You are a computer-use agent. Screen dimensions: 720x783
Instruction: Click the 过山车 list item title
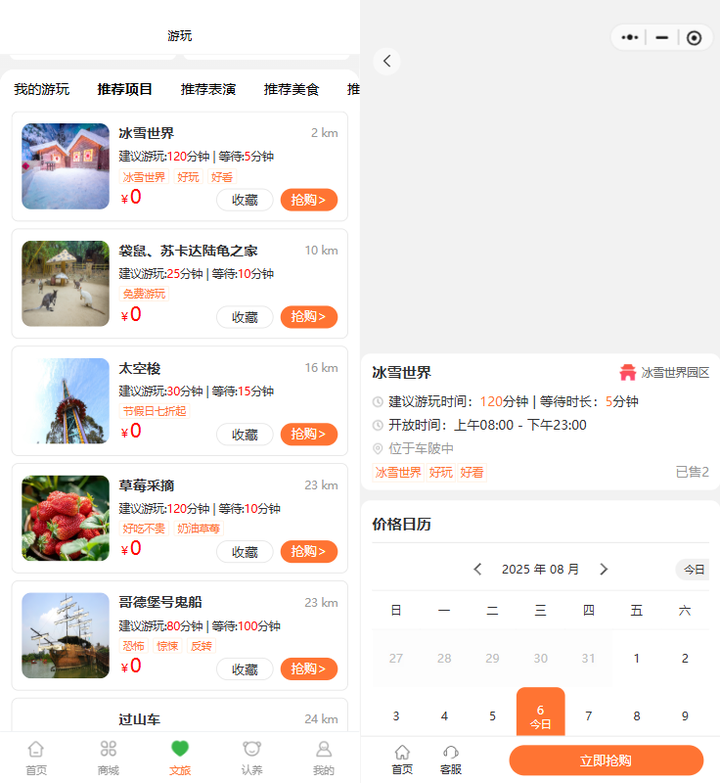click(x=139, y=720)
